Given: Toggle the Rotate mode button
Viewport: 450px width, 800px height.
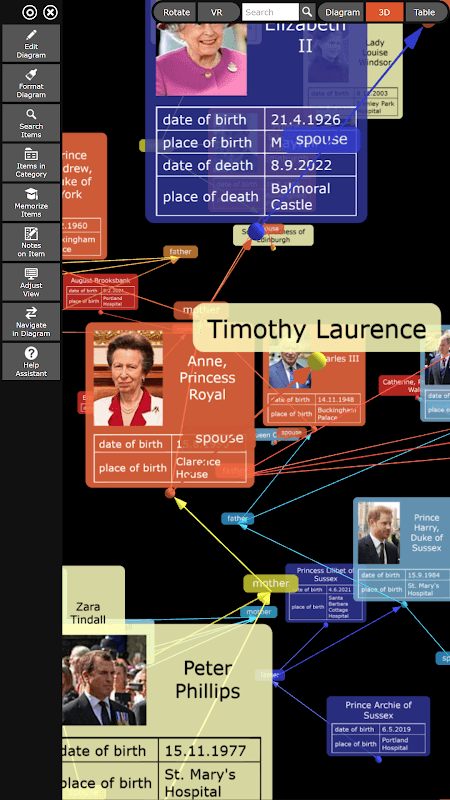Looking at the screenshot, I should click(177, 12).
